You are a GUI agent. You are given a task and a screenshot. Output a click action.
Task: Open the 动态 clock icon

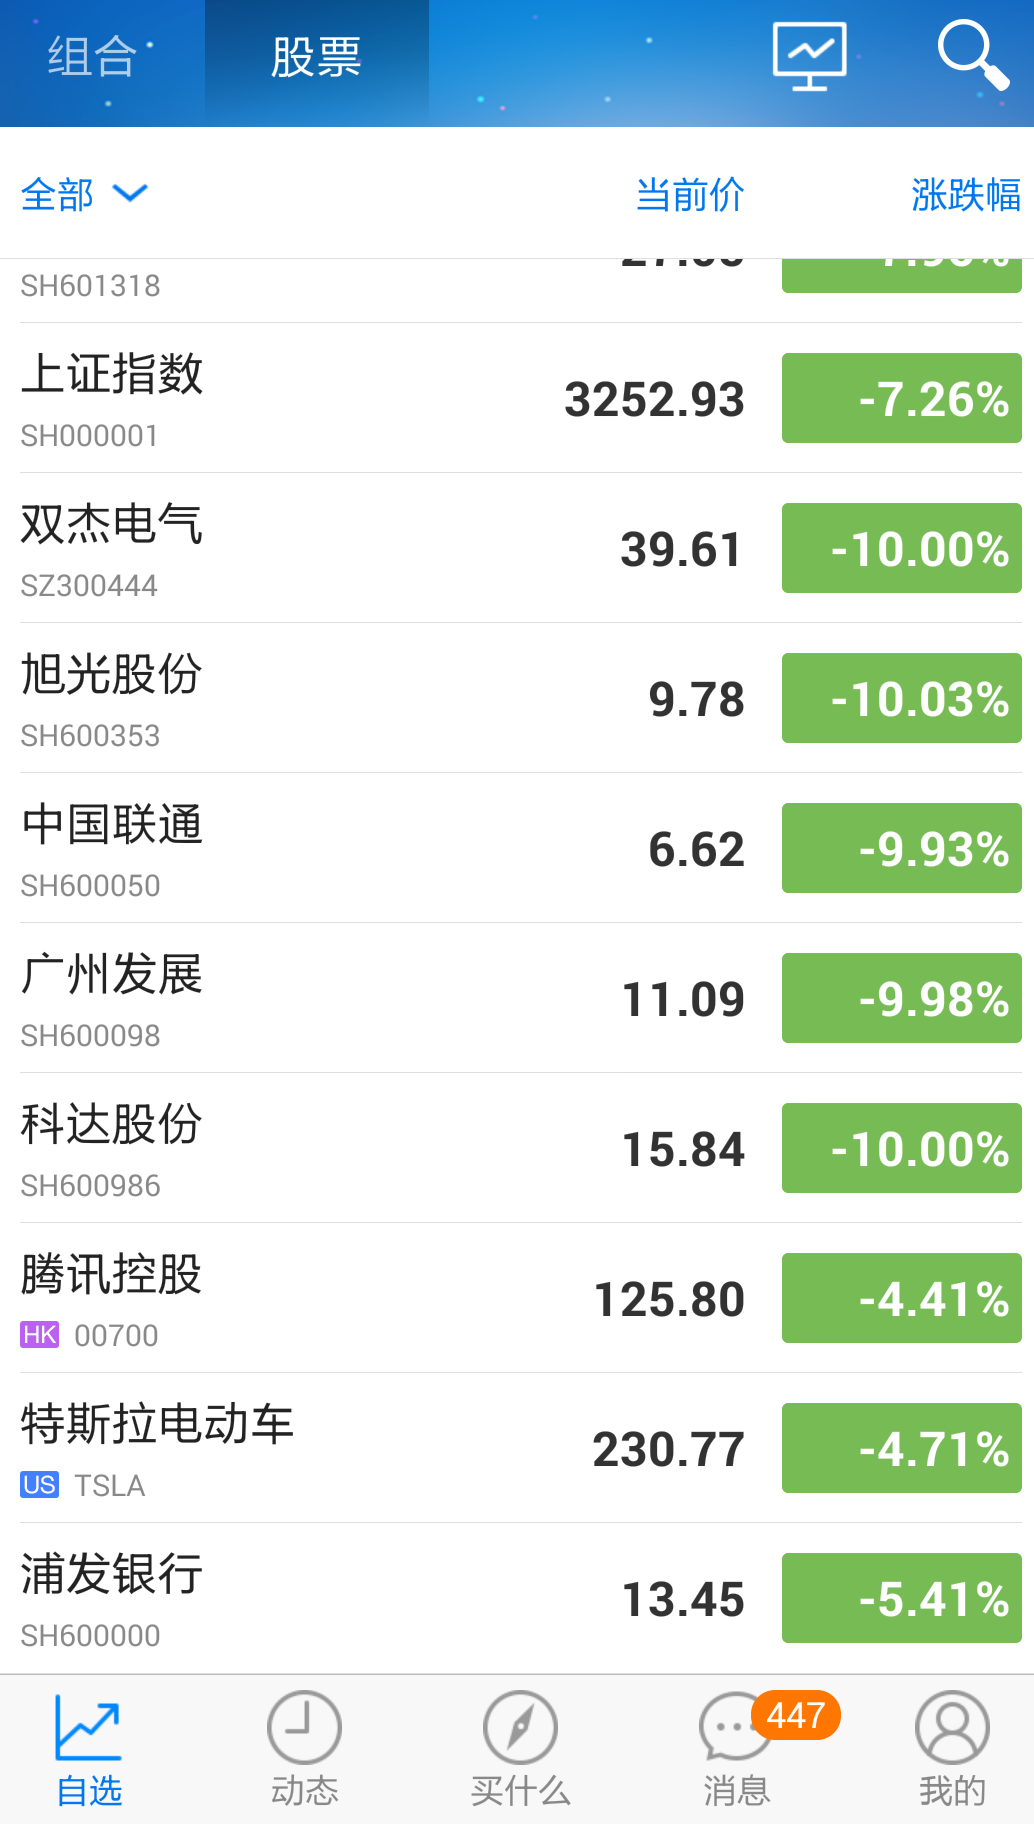304,1728
